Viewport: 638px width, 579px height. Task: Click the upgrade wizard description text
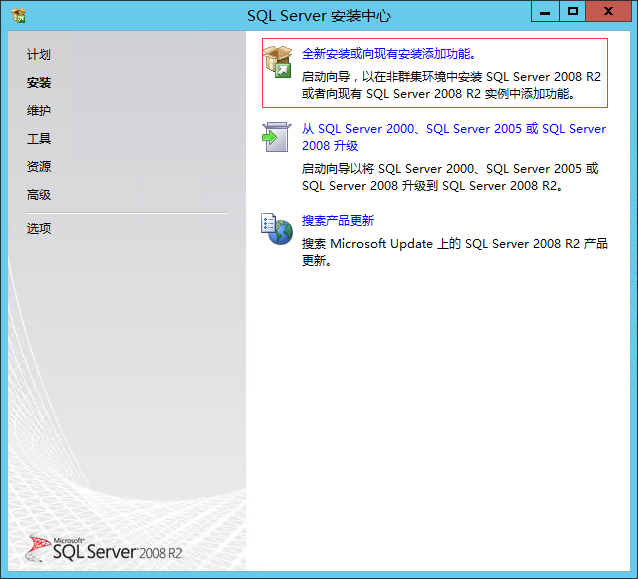[x=450, y=177]
